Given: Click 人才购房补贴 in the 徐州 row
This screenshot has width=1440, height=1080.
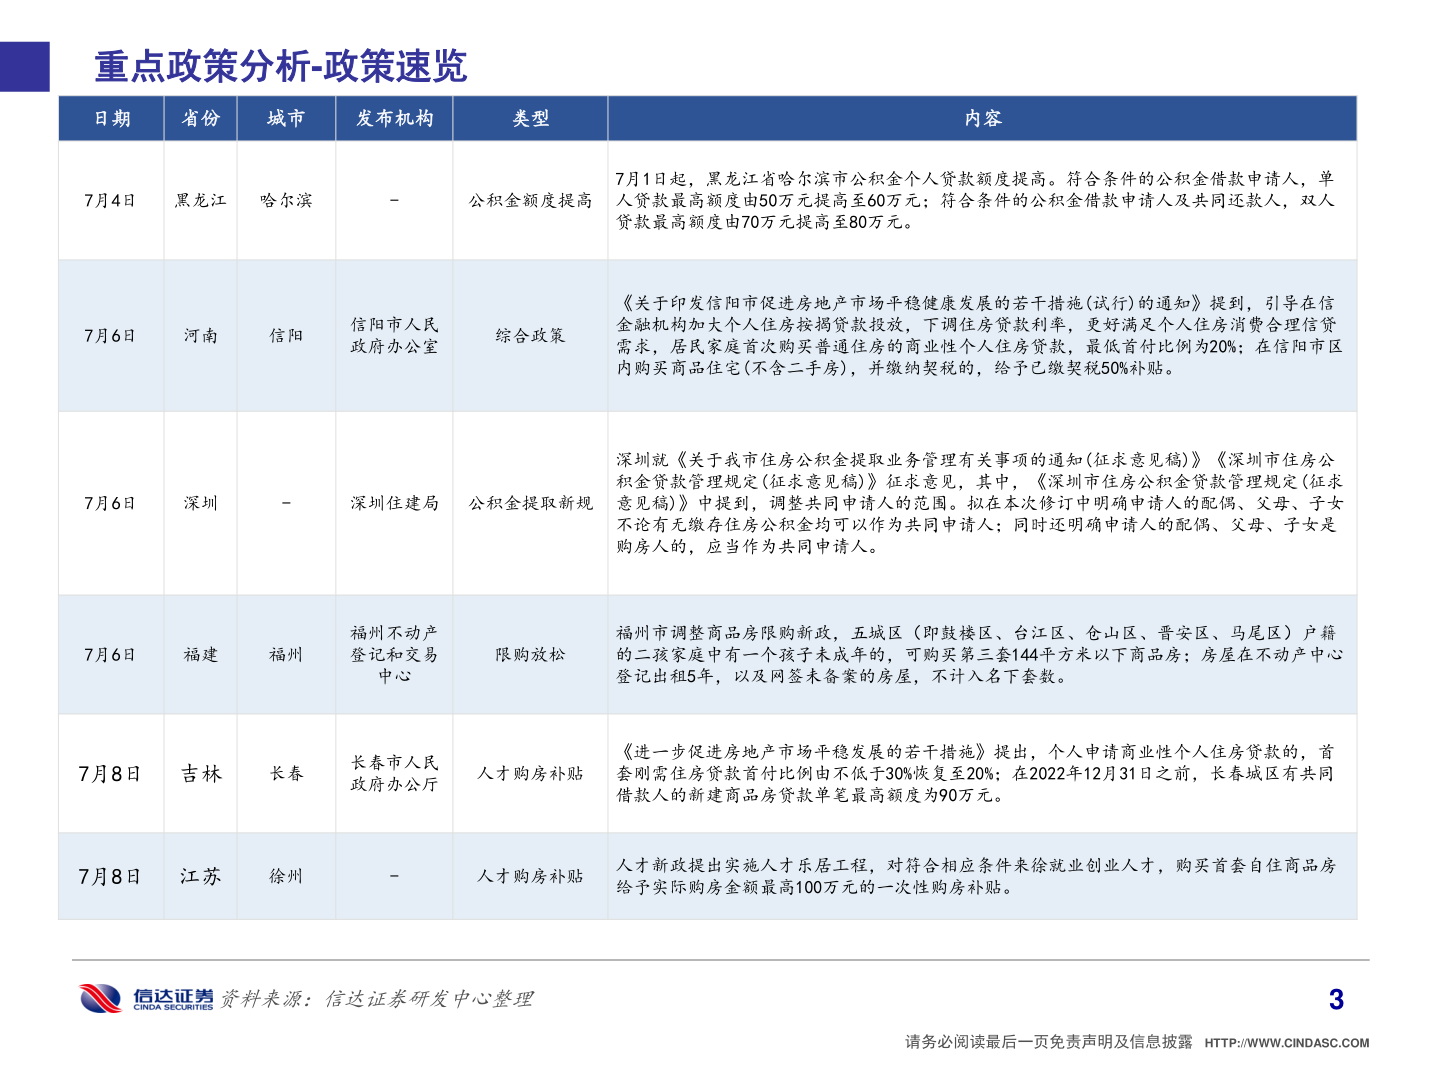Looking at the screenshot, I should tap(530, 876).
